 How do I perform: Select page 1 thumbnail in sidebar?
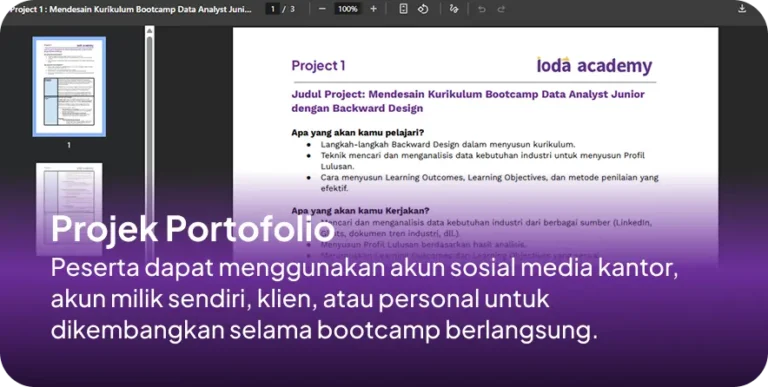(69, 87)
